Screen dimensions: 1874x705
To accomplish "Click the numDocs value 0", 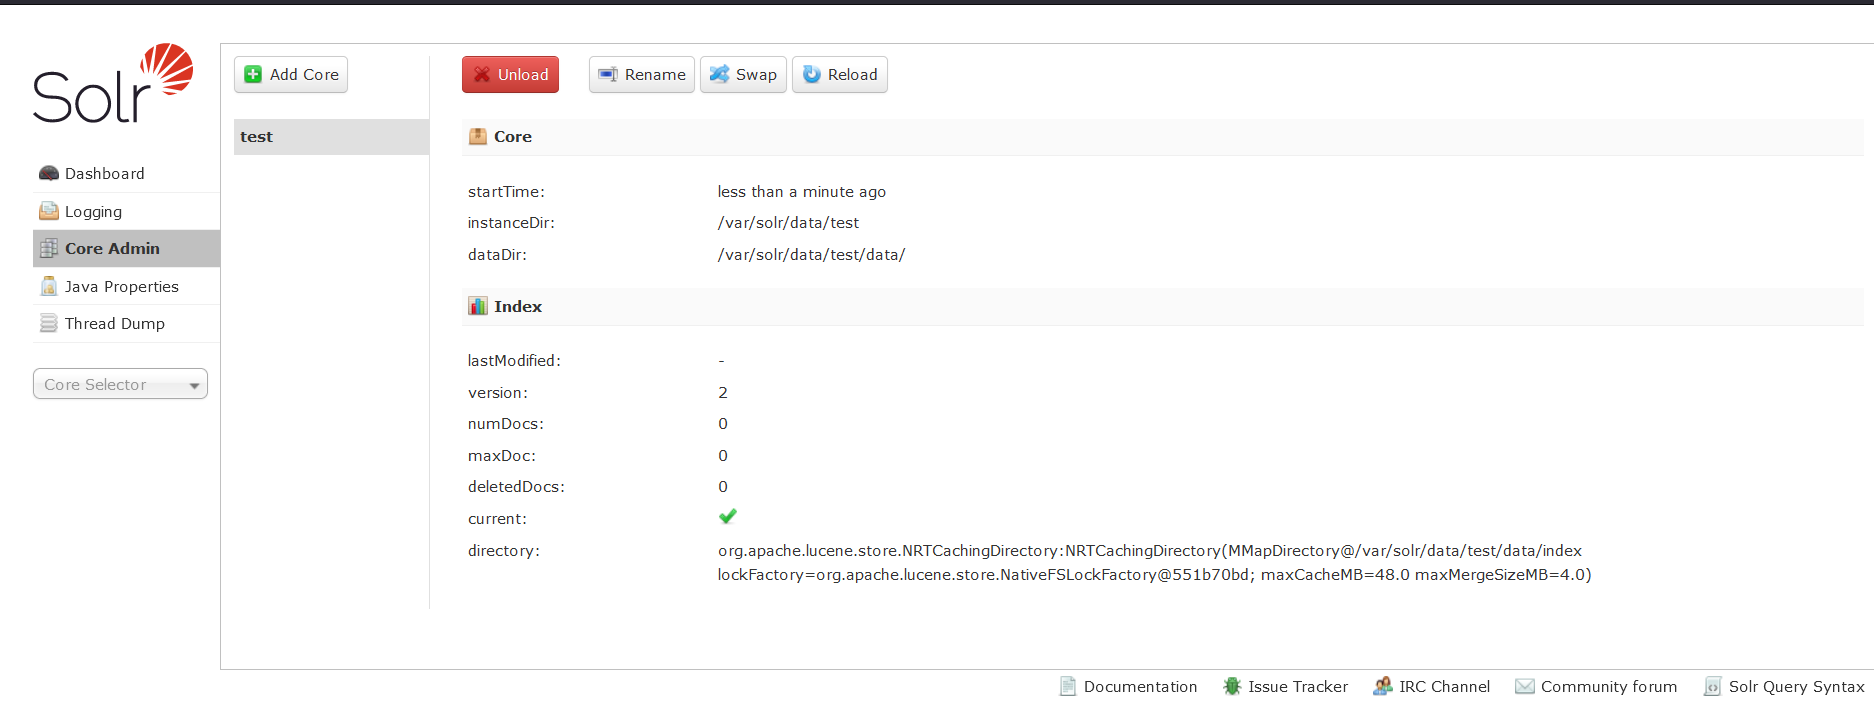I will point(723,424).
